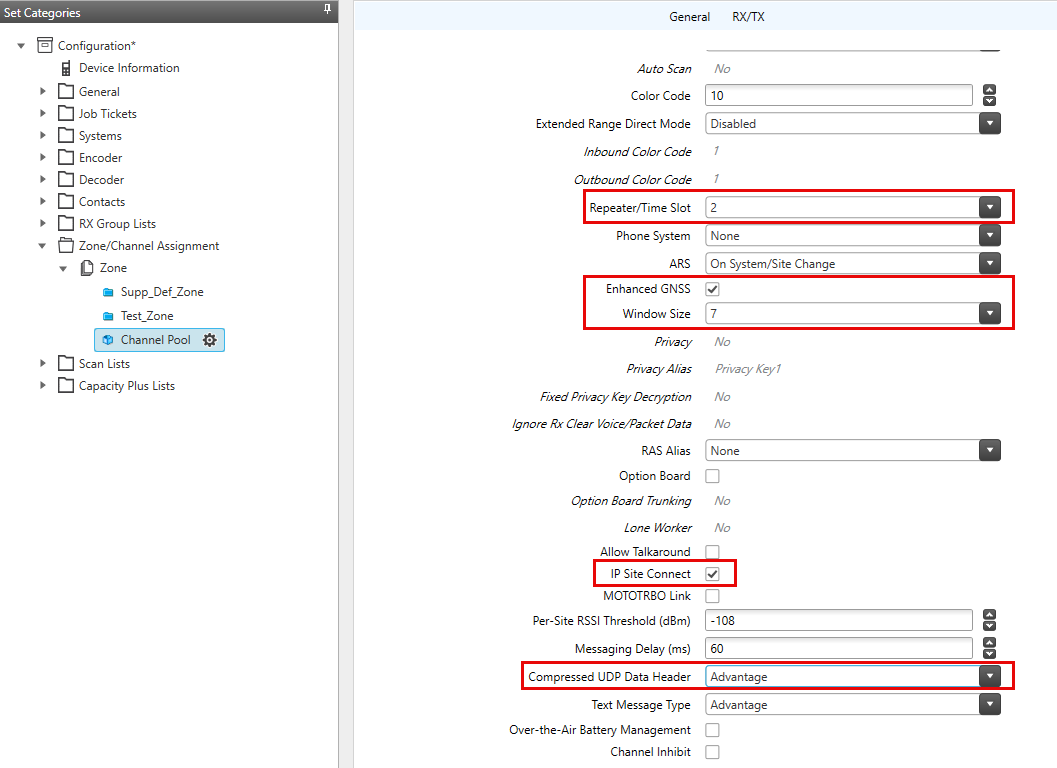The width and height of the screenshot is (1057, 768).
Task: Select the Device Information icon in the tree
Action: coord(68,68)
